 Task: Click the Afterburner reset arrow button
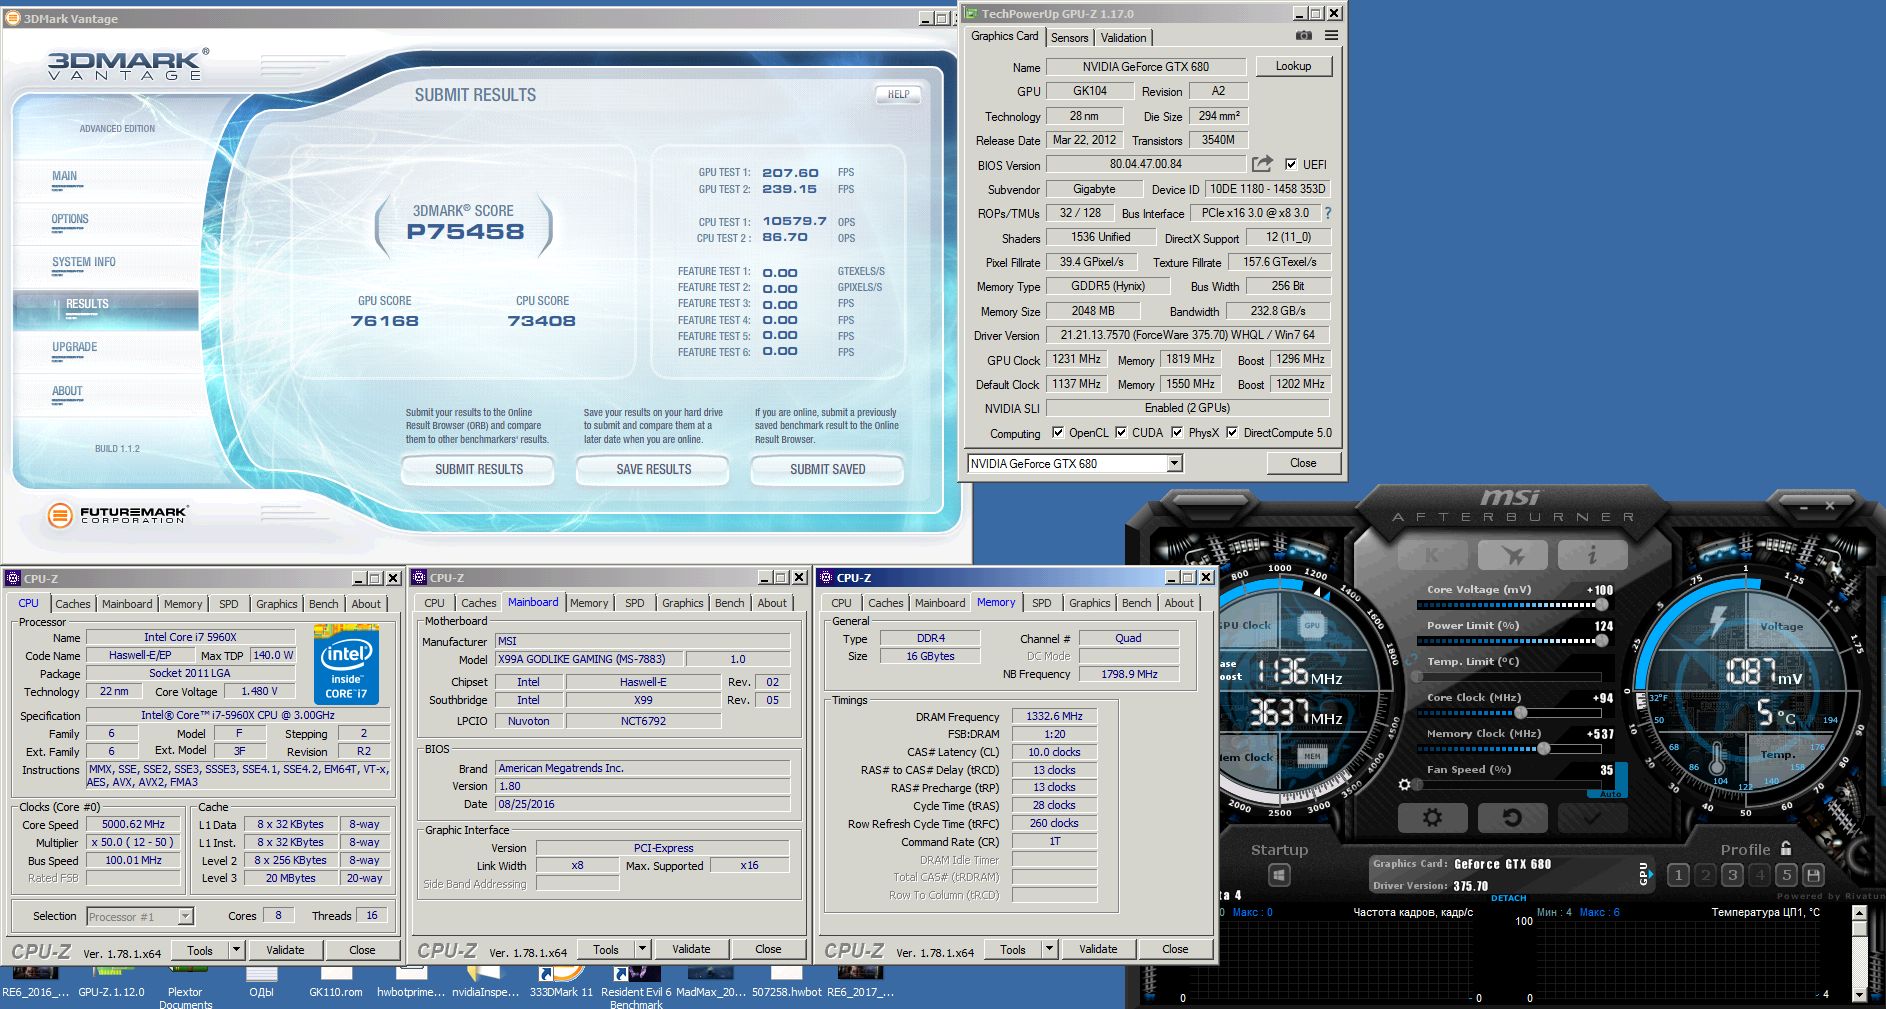pos(1512,818)
